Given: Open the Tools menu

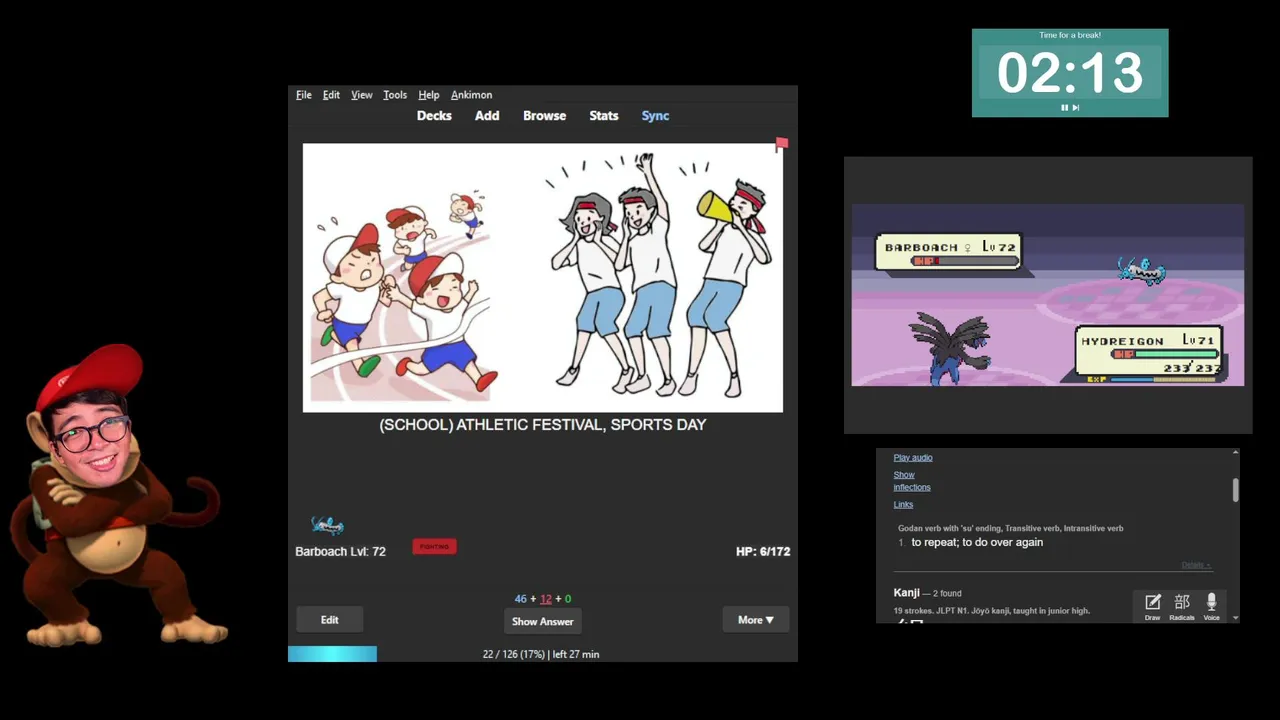Looking at the screenshot, I should (395, 95).
